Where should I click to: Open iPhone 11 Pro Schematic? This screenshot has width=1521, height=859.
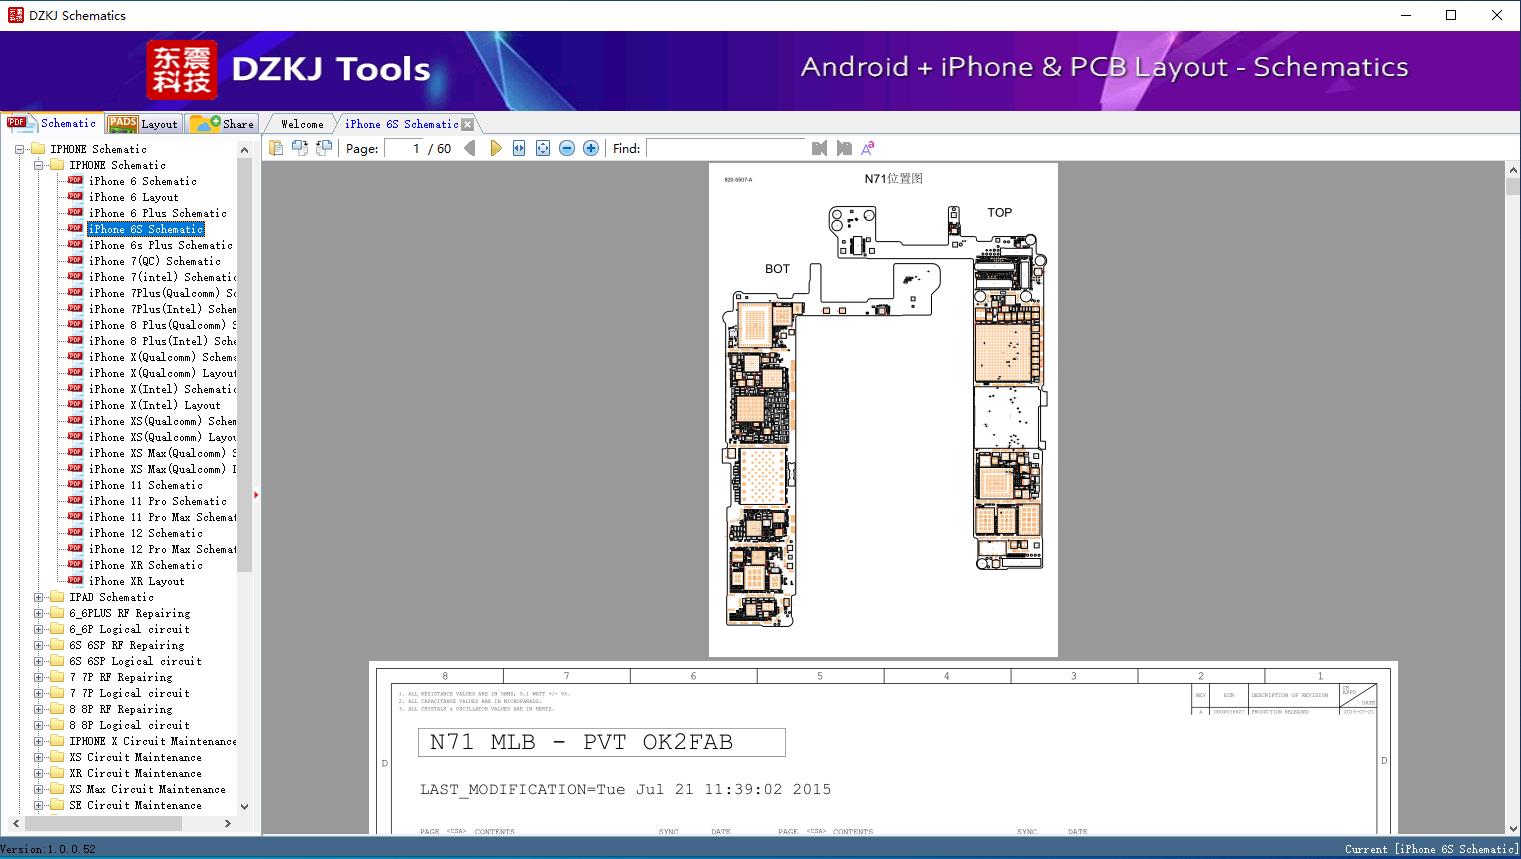pyautogui.click(x=157, y=501)
